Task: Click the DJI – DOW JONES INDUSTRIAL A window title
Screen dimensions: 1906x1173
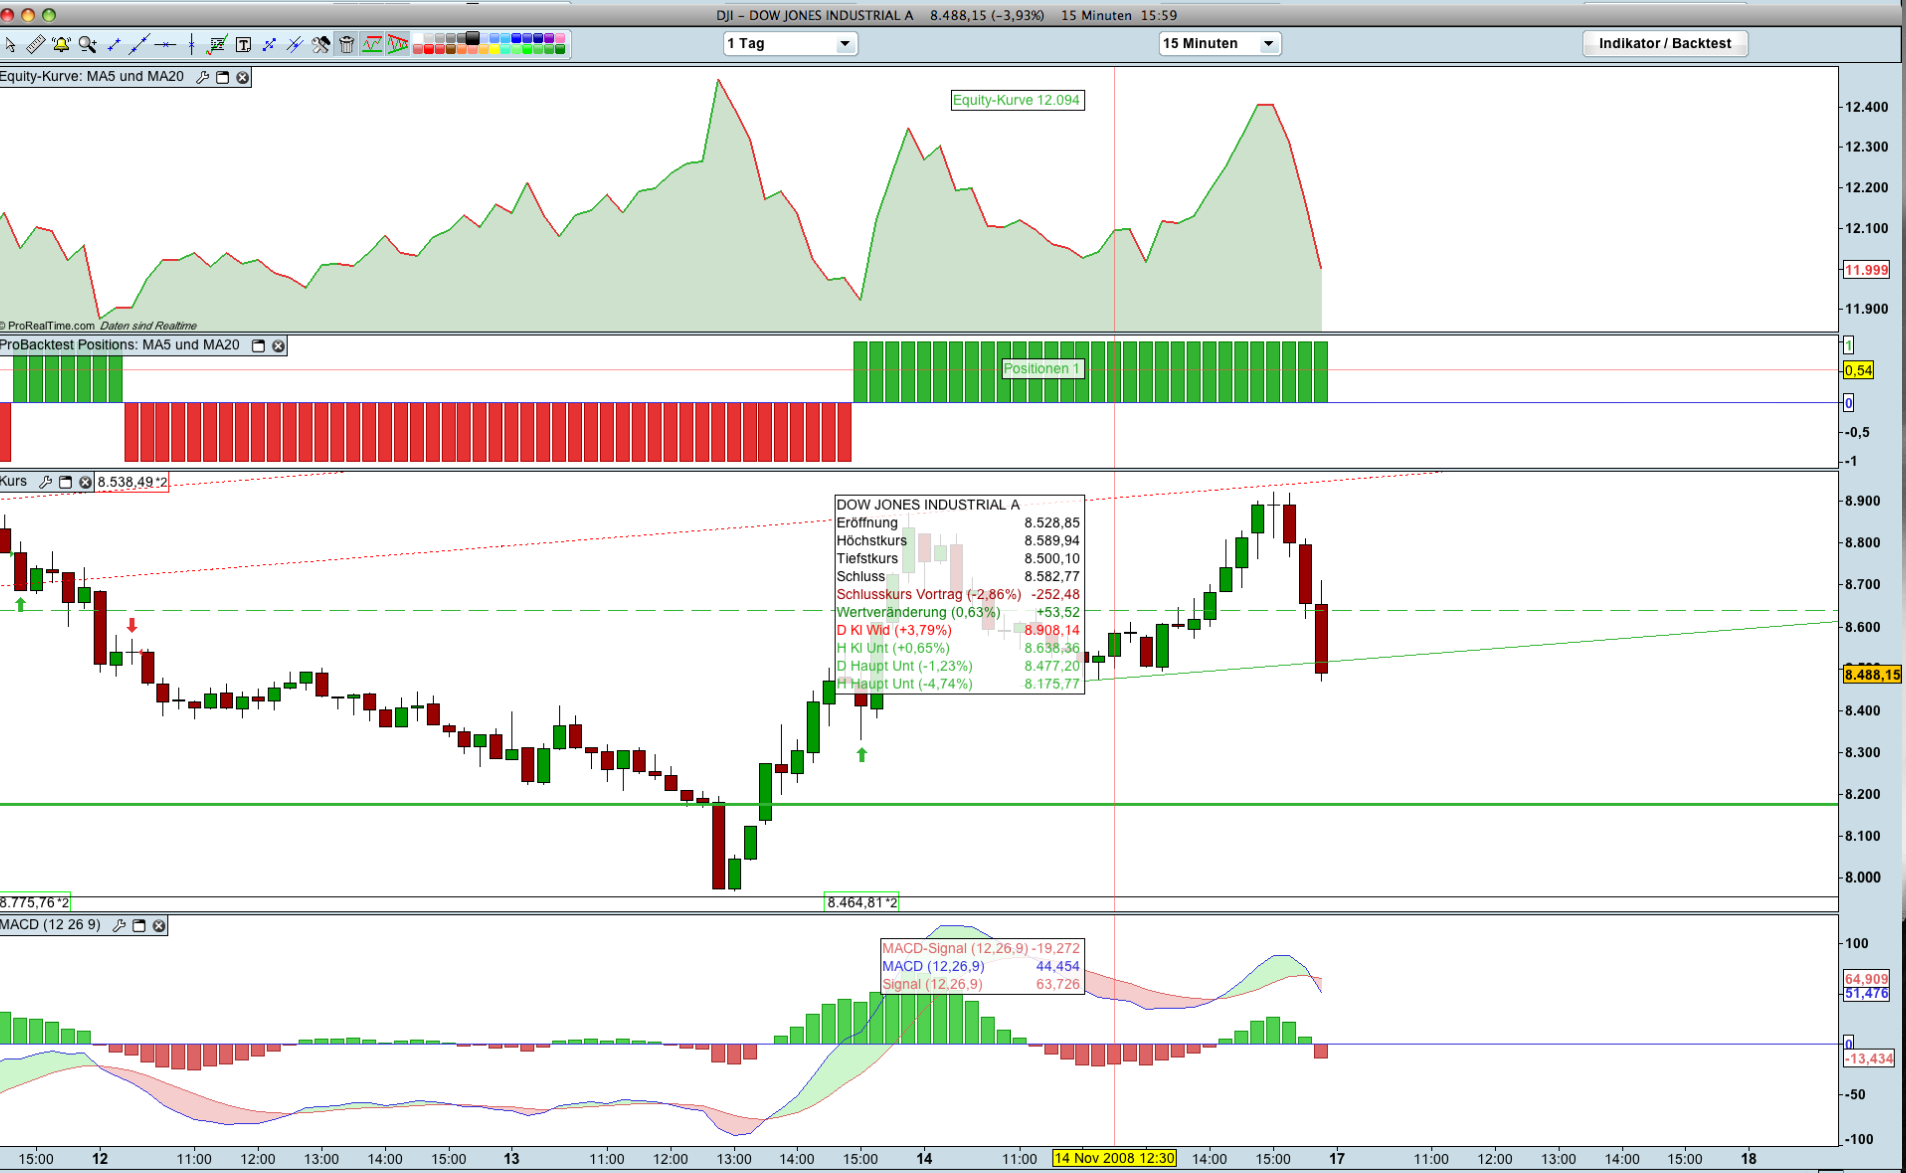Action: [815, 15]
